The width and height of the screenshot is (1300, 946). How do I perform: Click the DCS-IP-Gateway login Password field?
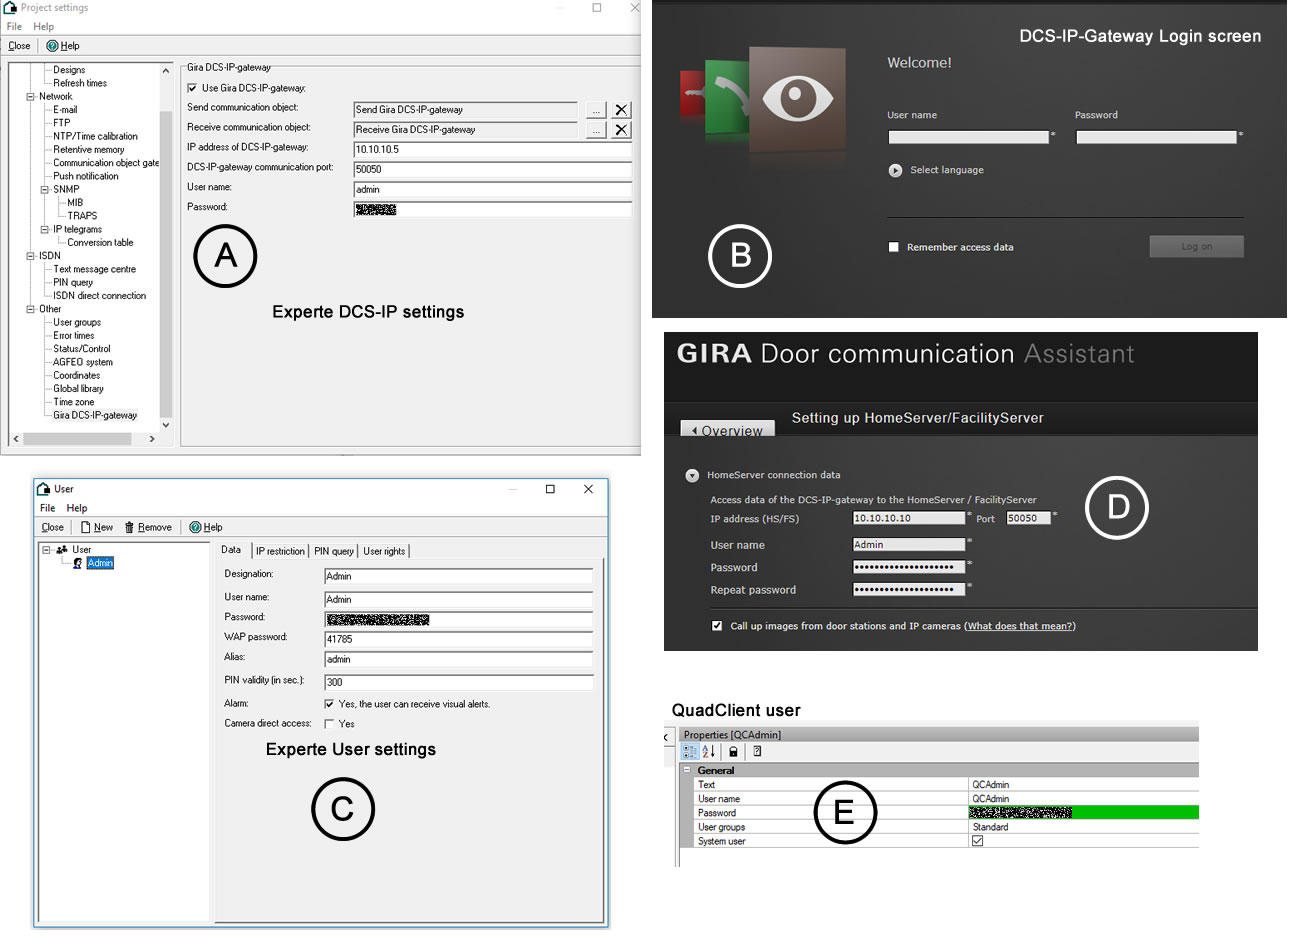pos(1156,137)
